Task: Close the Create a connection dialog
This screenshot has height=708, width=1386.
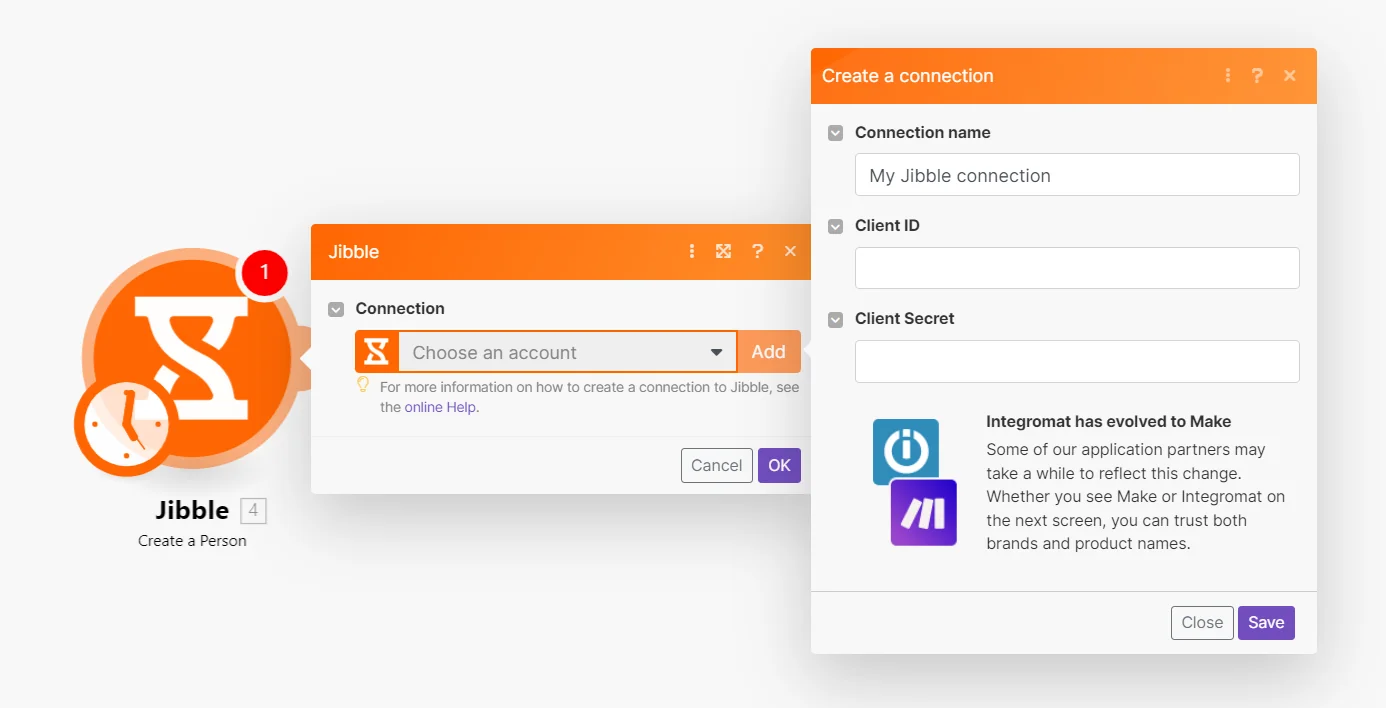Action: pos(1290,75)
